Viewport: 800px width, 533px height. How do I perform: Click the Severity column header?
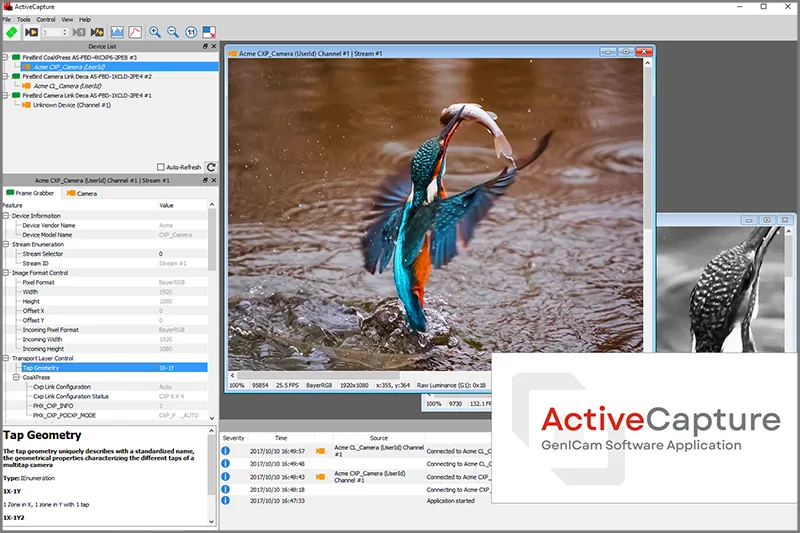[234, 438]
